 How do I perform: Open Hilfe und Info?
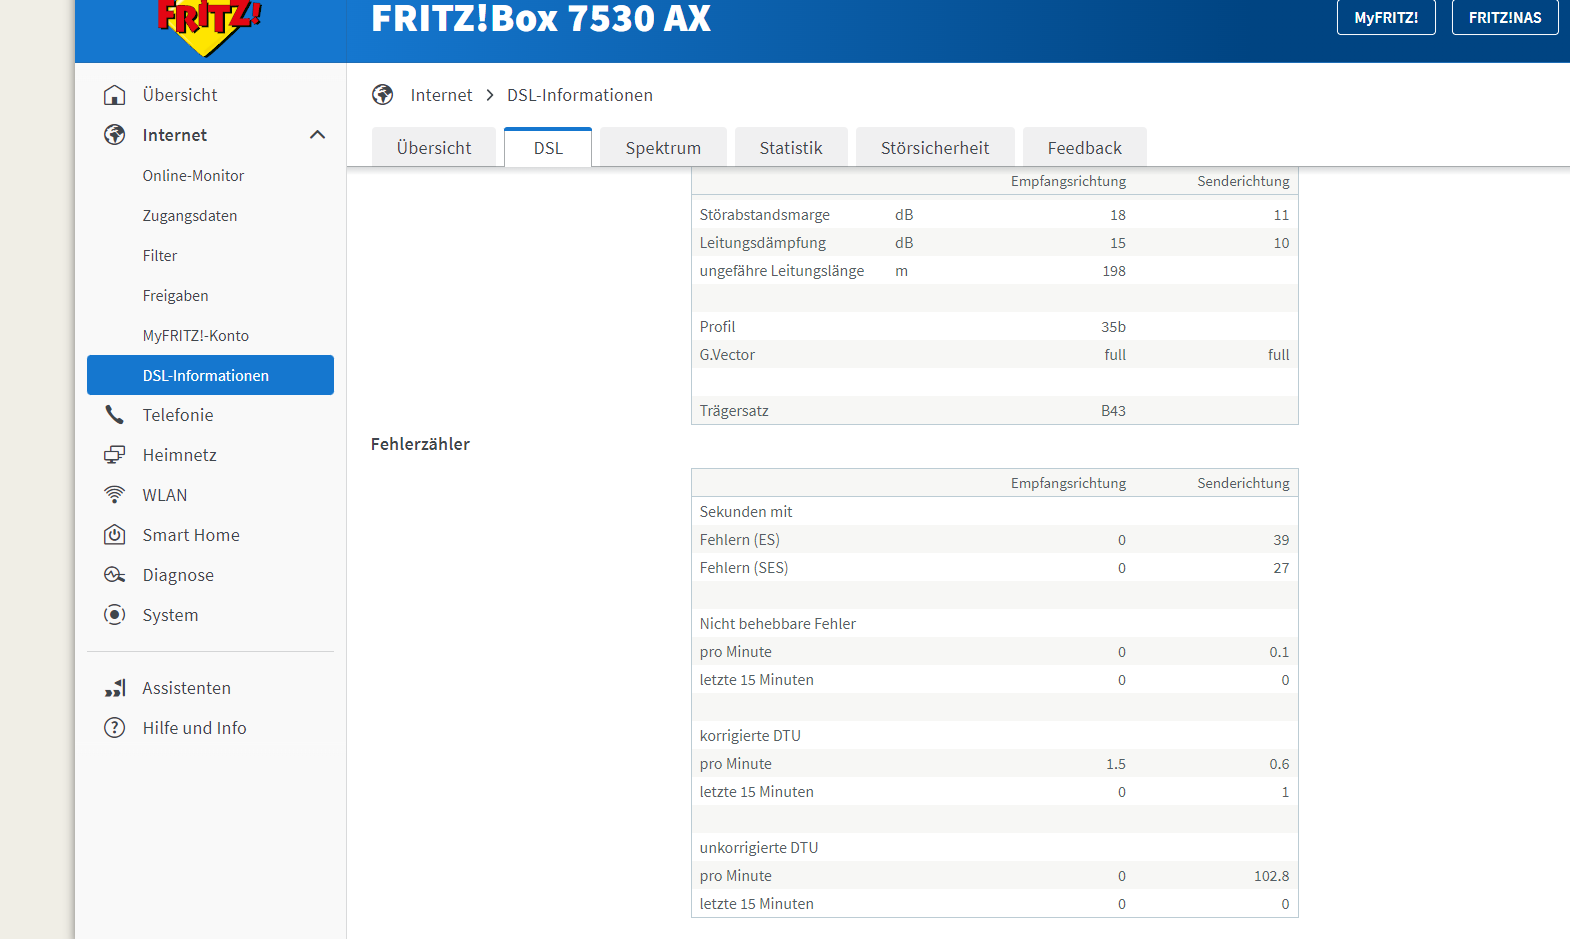click(x=195, y=728)
